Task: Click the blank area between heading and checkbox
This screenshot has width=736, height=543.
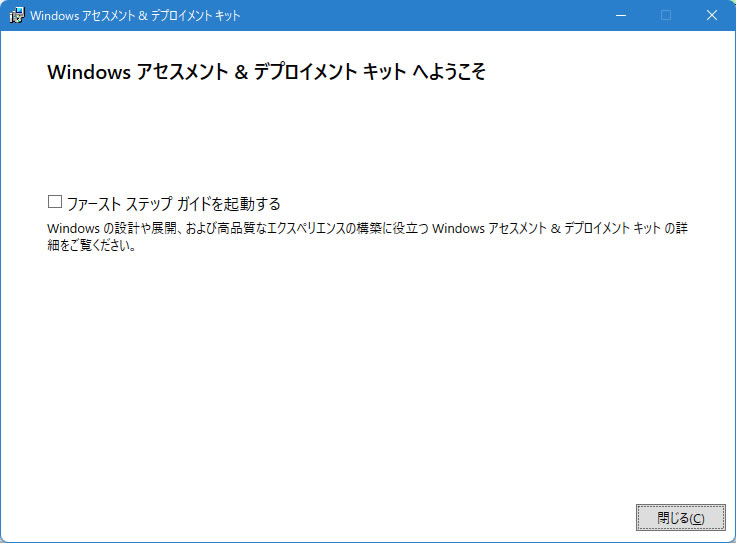Action: 360,140
